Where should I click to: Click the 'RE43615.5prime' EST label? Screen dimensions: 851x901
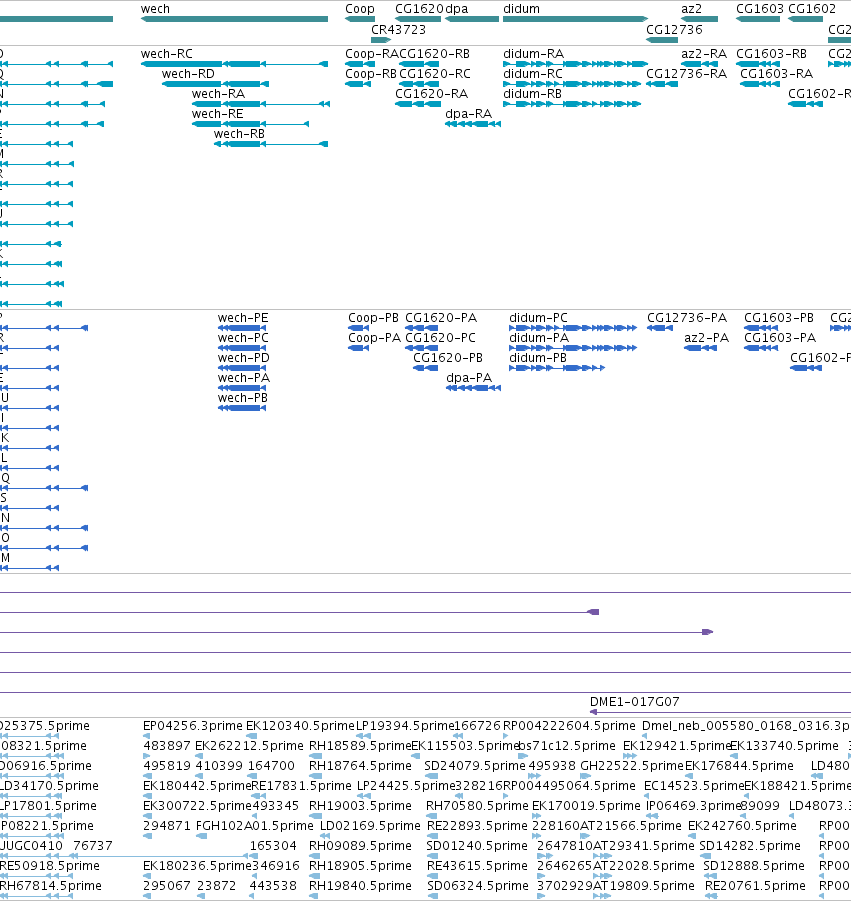click(478, 866)
